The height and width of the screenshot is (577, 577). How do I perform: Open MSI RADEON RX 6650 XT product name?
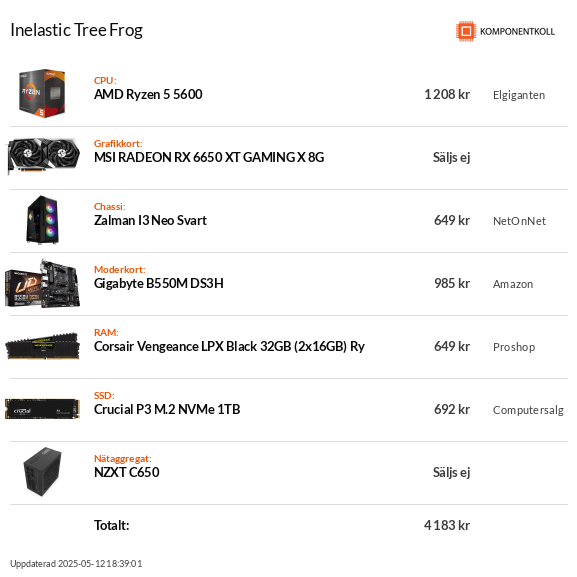[209, 157]
